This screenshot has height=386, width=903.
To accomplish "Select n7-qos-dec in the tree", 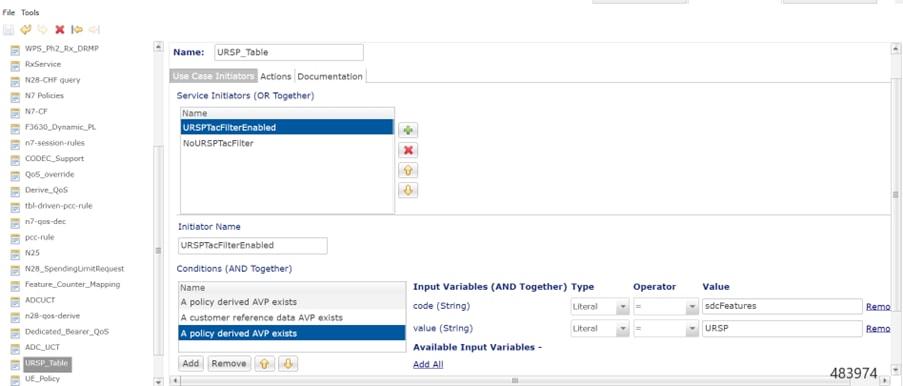I will [x=45, y=221].
